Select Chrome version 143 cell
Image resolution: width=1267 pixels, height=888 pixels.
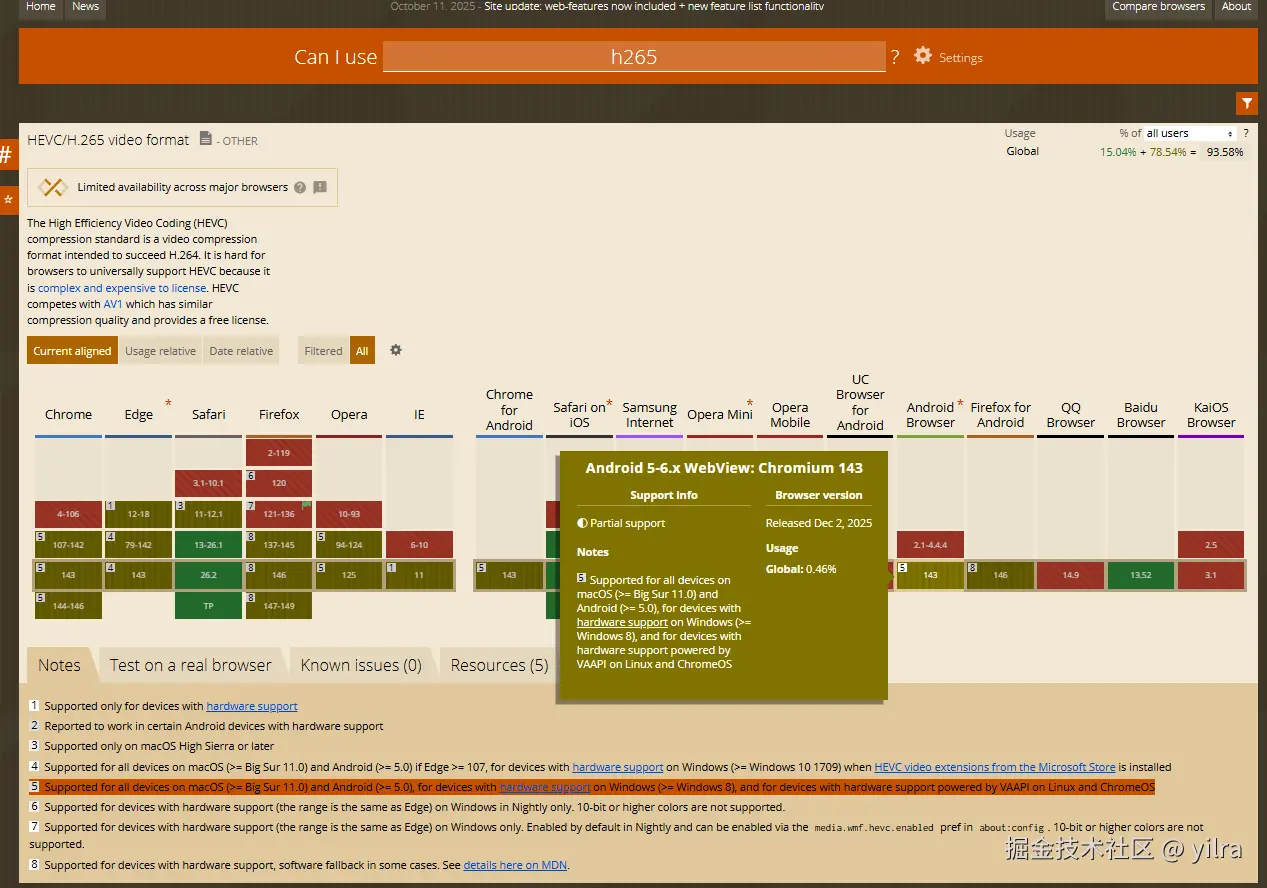(x=68, y=575)
